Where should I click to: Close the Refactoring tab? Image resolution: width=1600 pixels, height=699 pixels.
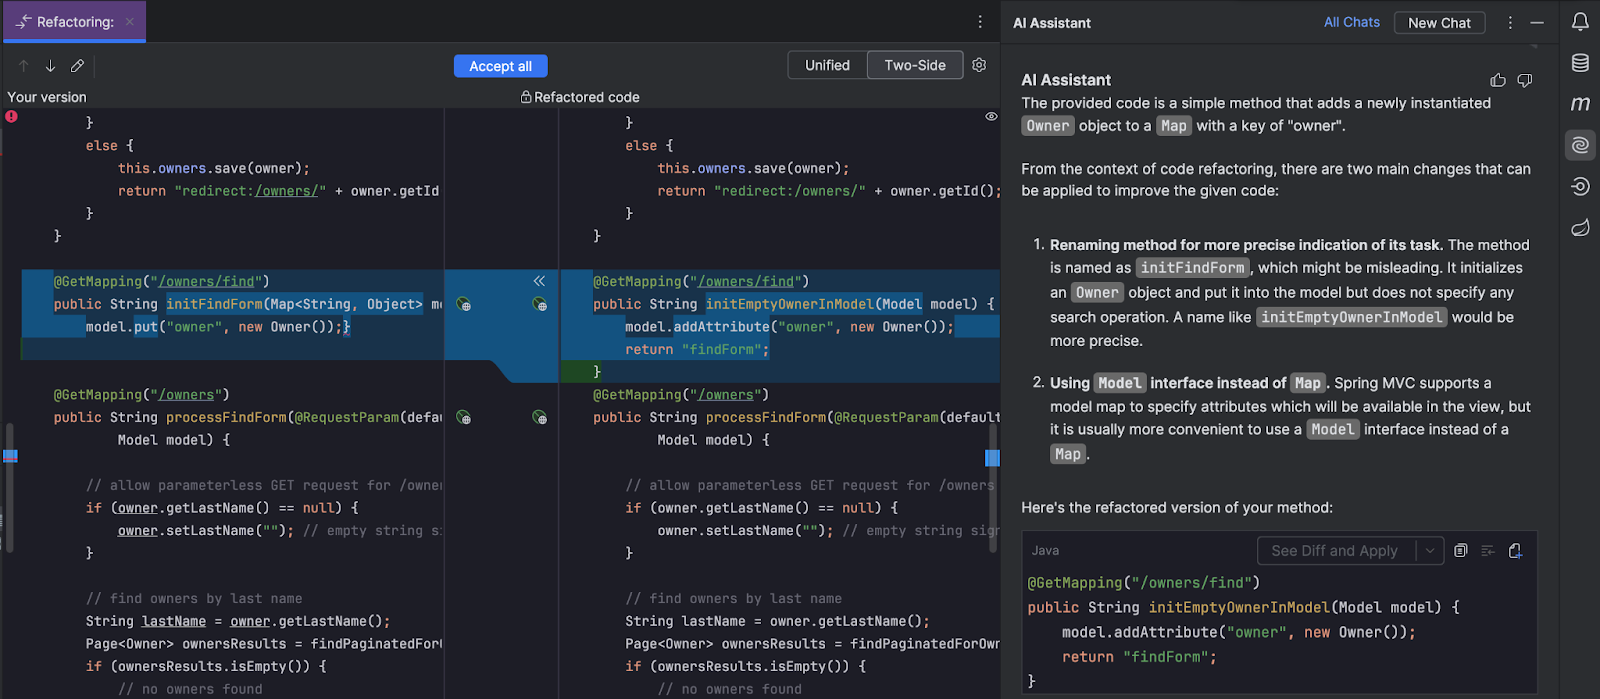pyautogui.click(x=130, y=22)
